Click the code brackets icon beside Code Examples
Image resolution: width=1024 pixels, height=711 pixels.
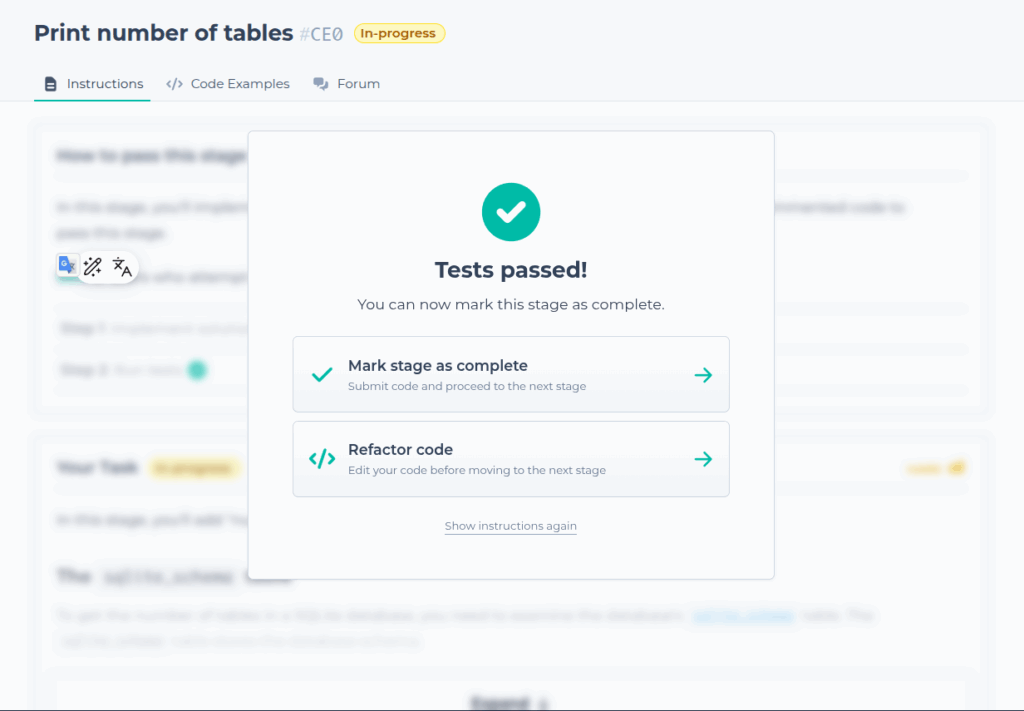[x=174, y=84]
